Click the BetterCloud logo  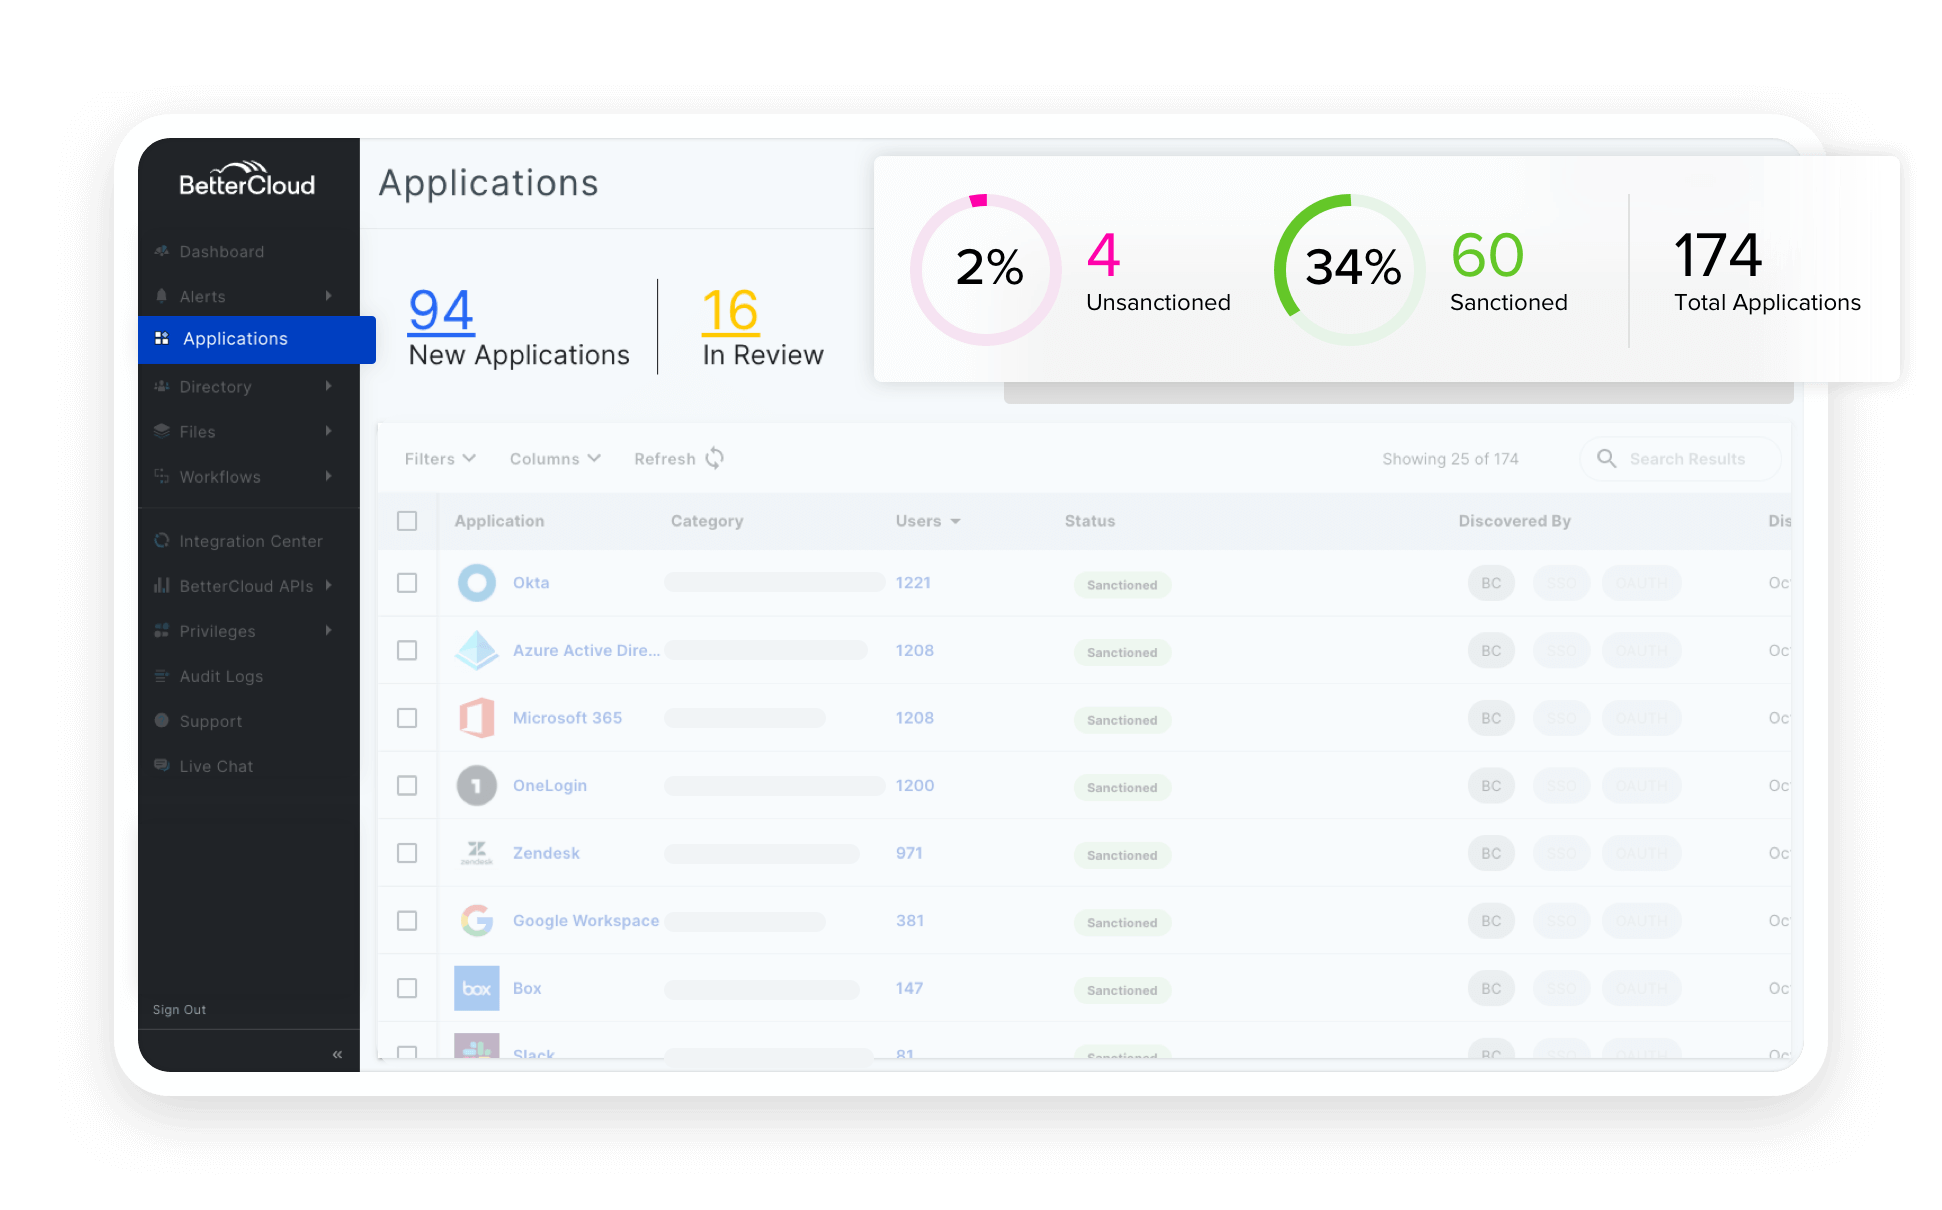(247, 180)
